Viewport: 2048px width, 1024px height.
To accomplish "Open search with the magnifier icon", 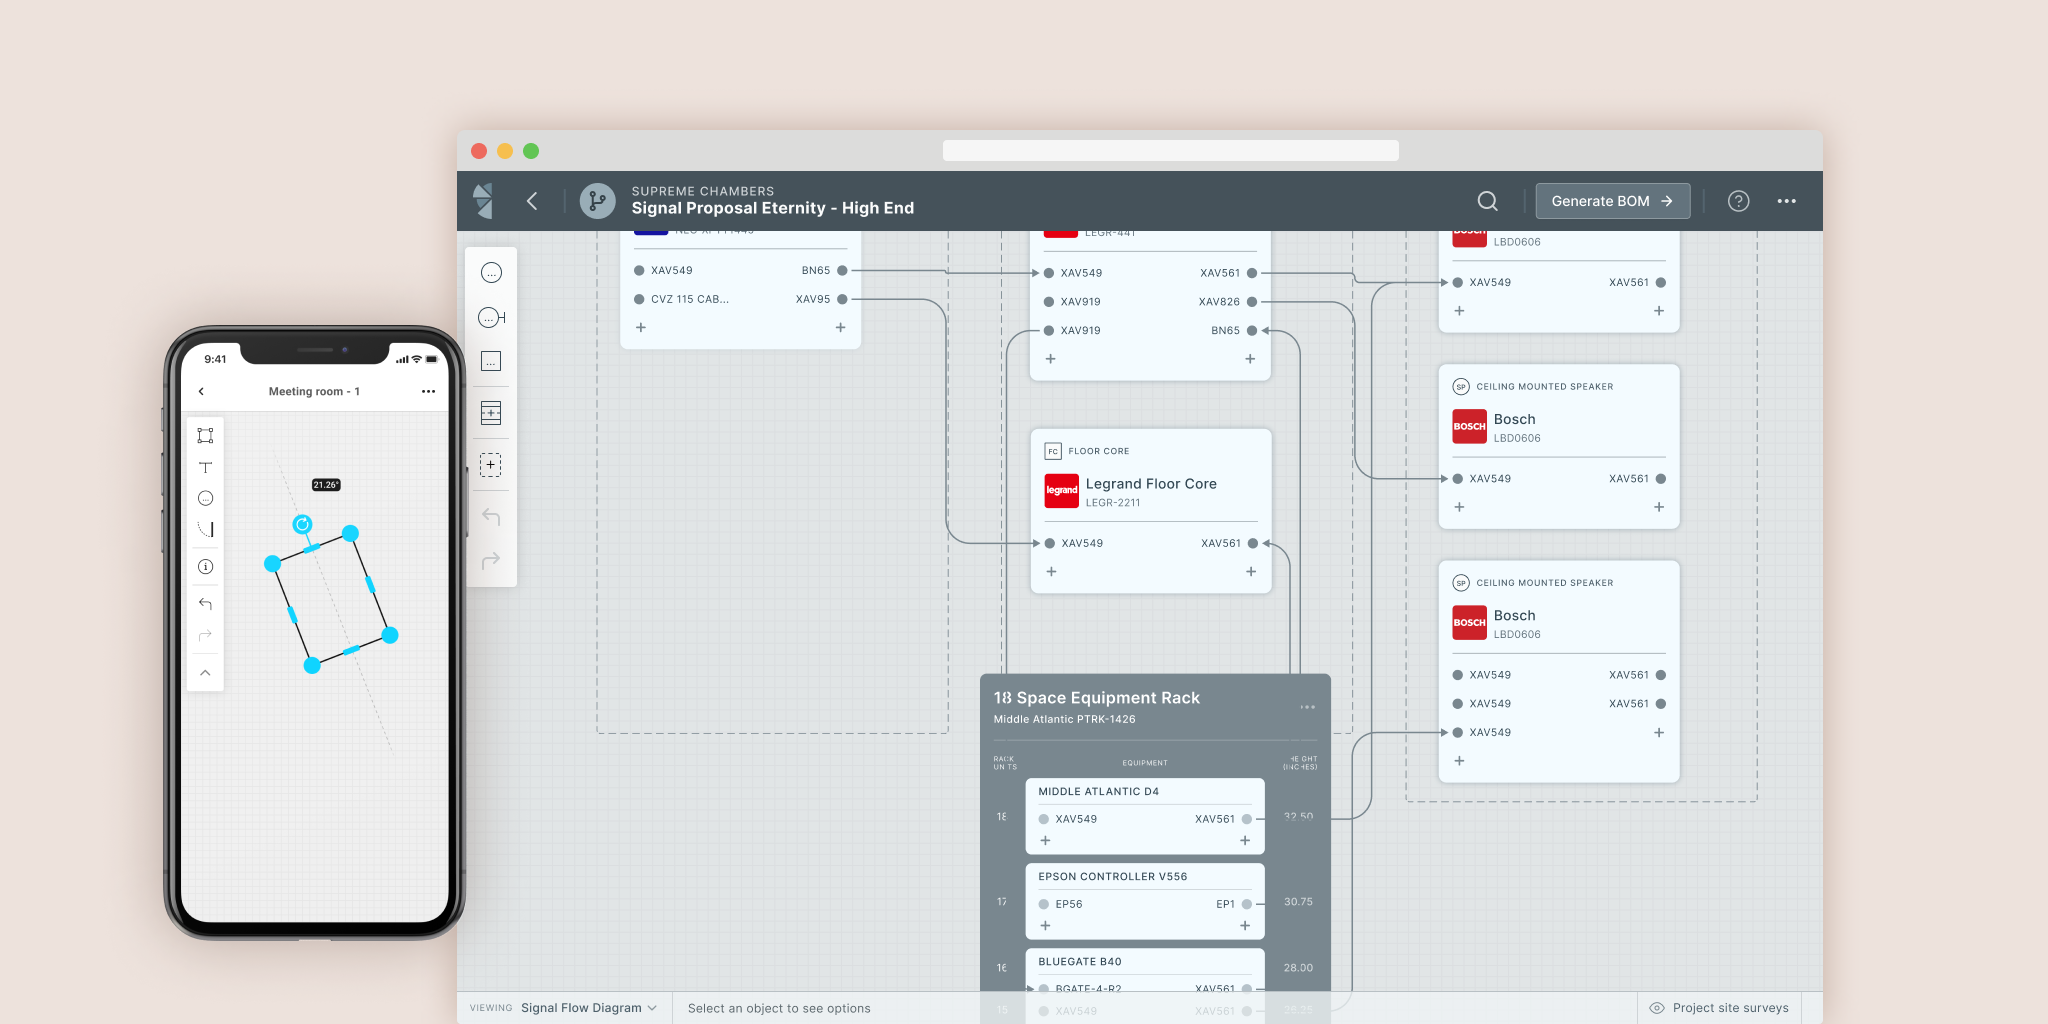I will tap(1488, 201).
